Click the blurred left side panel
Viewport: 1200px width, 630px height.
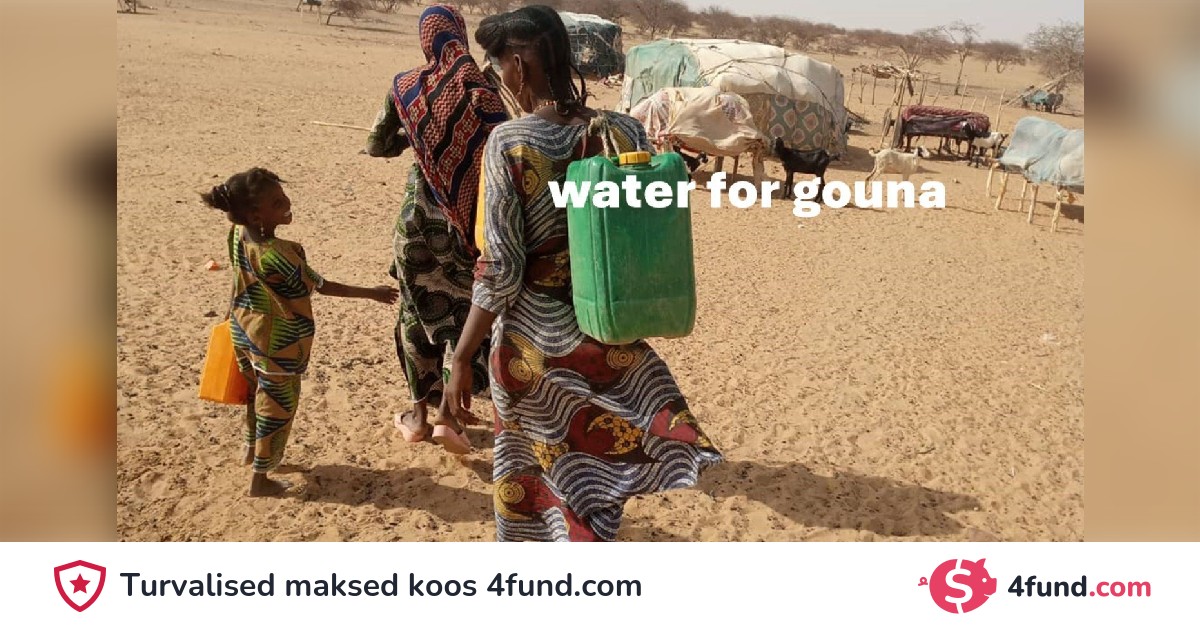(58, 270)
